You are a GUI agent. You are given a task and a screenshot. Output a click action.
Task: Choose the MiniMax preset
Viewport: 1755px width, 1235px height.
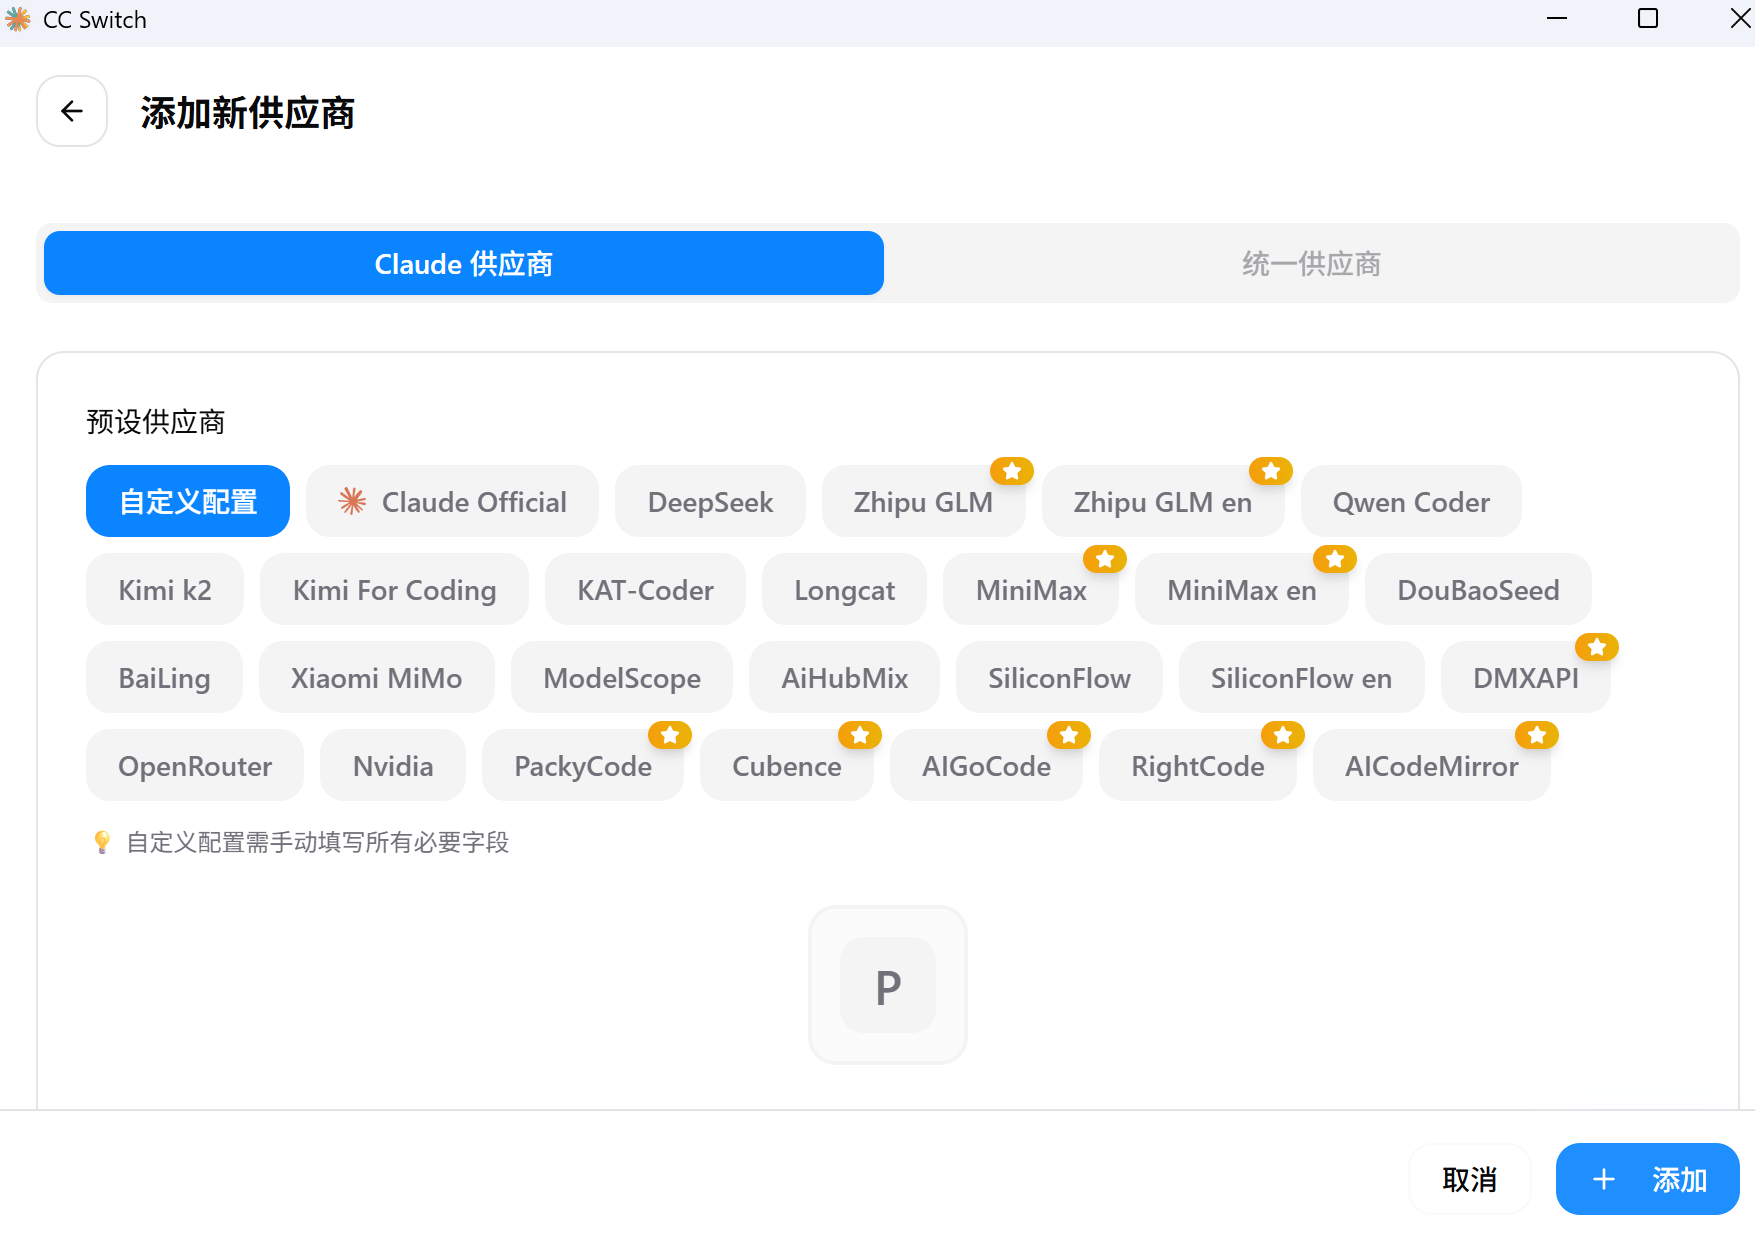pyautogui.click(x=1031, y=589)
